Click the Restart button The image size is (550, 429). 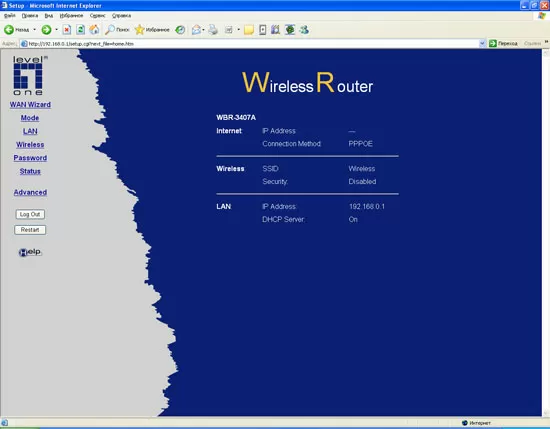click(x=30, y=230)
